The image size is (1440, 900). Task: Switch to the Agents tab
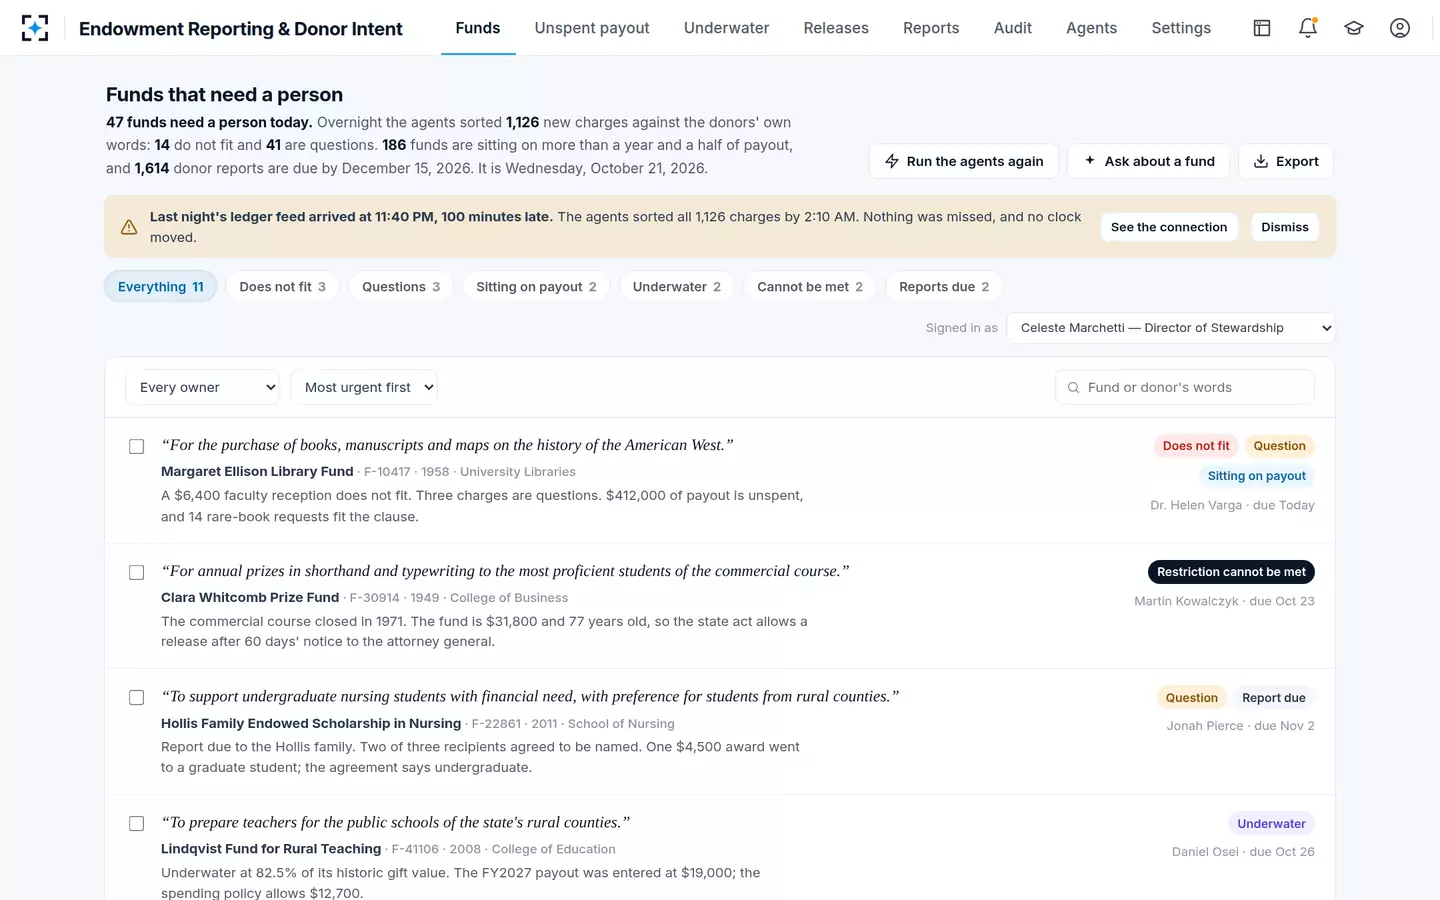(x=1091, y=28)
